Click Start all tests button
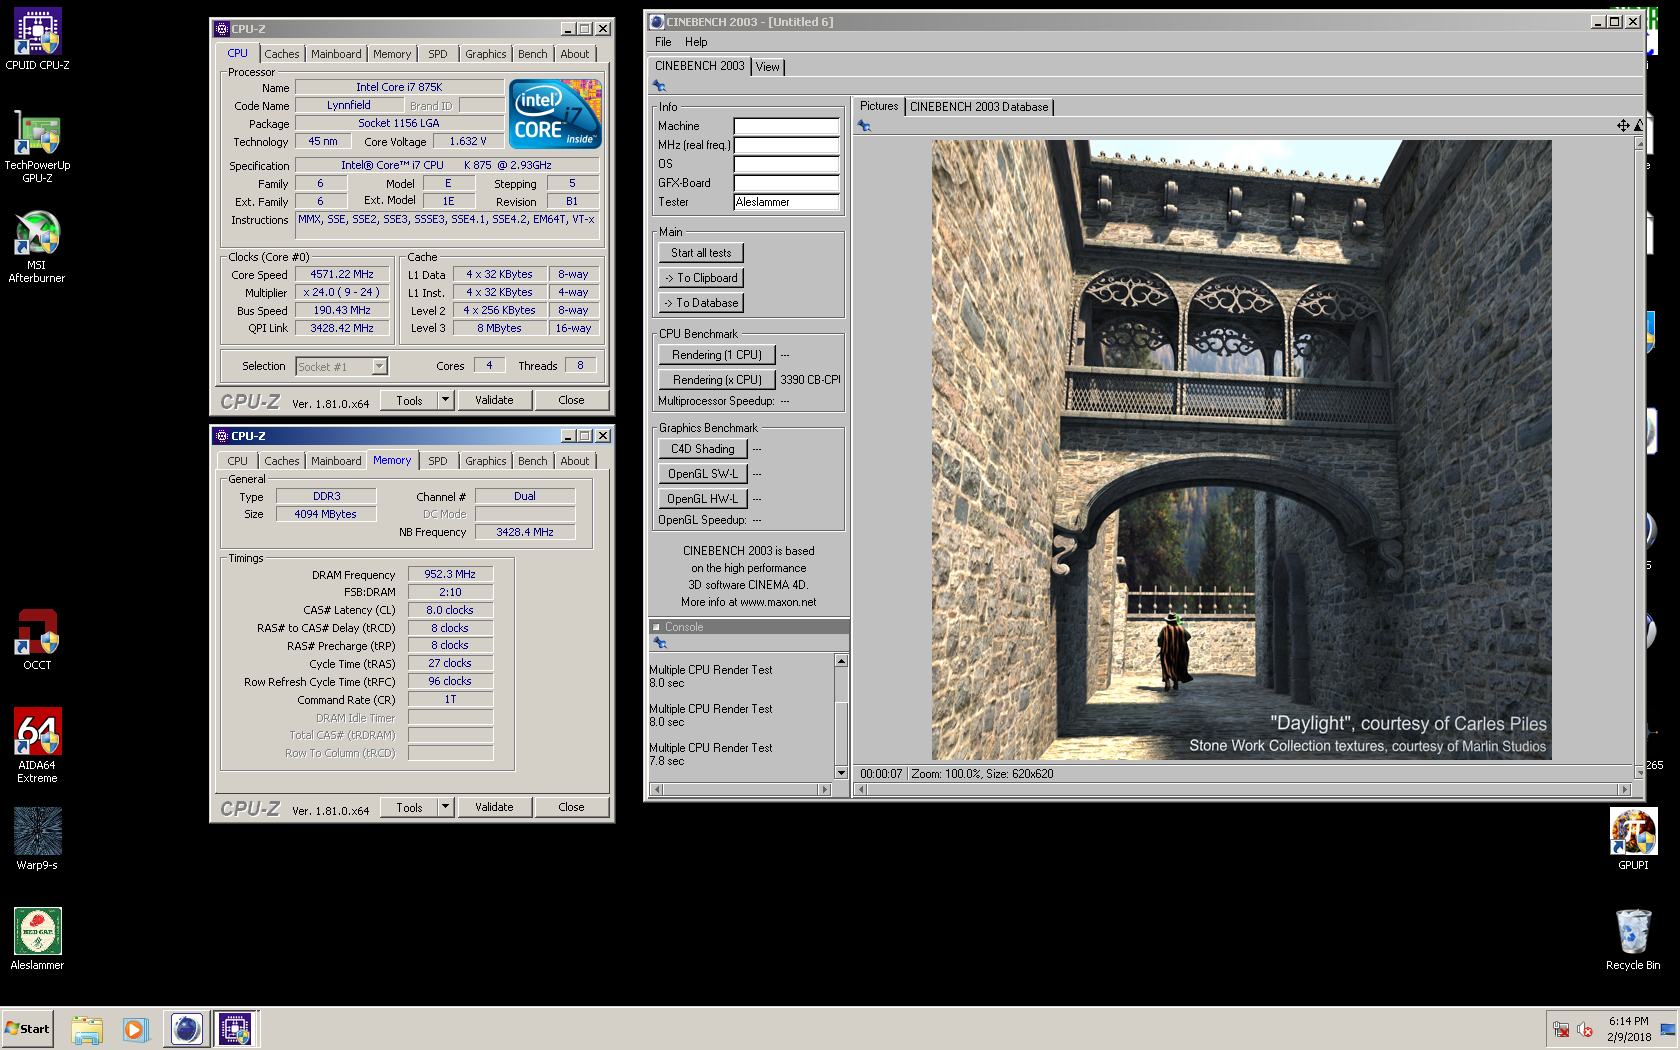Viewport: 1680px width, 1050px height. click(701, 253)
